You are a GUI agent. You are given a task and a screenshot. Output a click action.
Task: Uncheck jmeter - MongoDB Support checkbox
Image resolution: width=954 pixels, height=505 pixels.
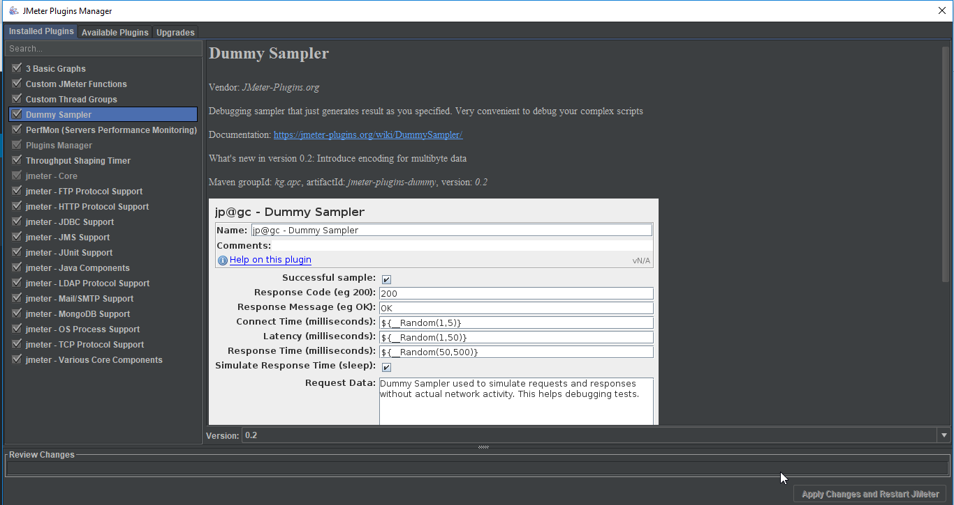tap(17, 313)
